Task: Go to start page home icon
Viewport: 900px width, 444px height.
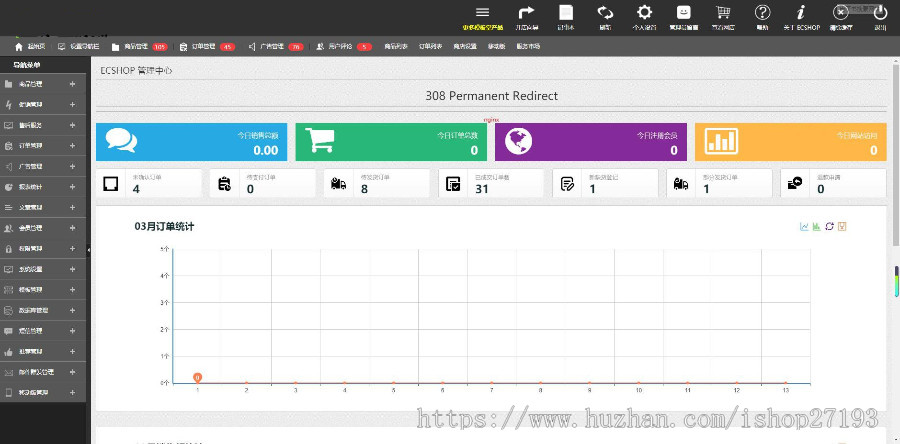Action: click(x=18, y=47)
